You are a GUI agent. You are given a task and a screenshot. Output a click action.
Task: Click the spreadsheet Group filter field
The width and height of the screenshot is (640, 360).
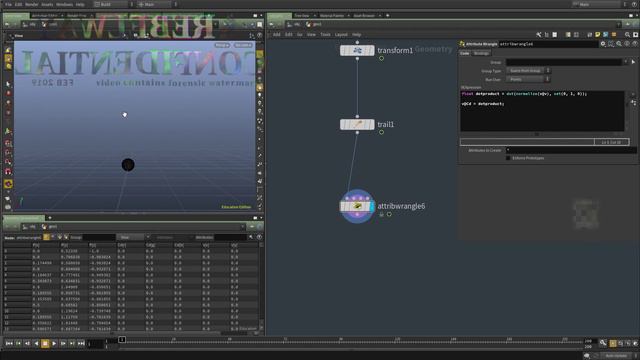point(99,237)
